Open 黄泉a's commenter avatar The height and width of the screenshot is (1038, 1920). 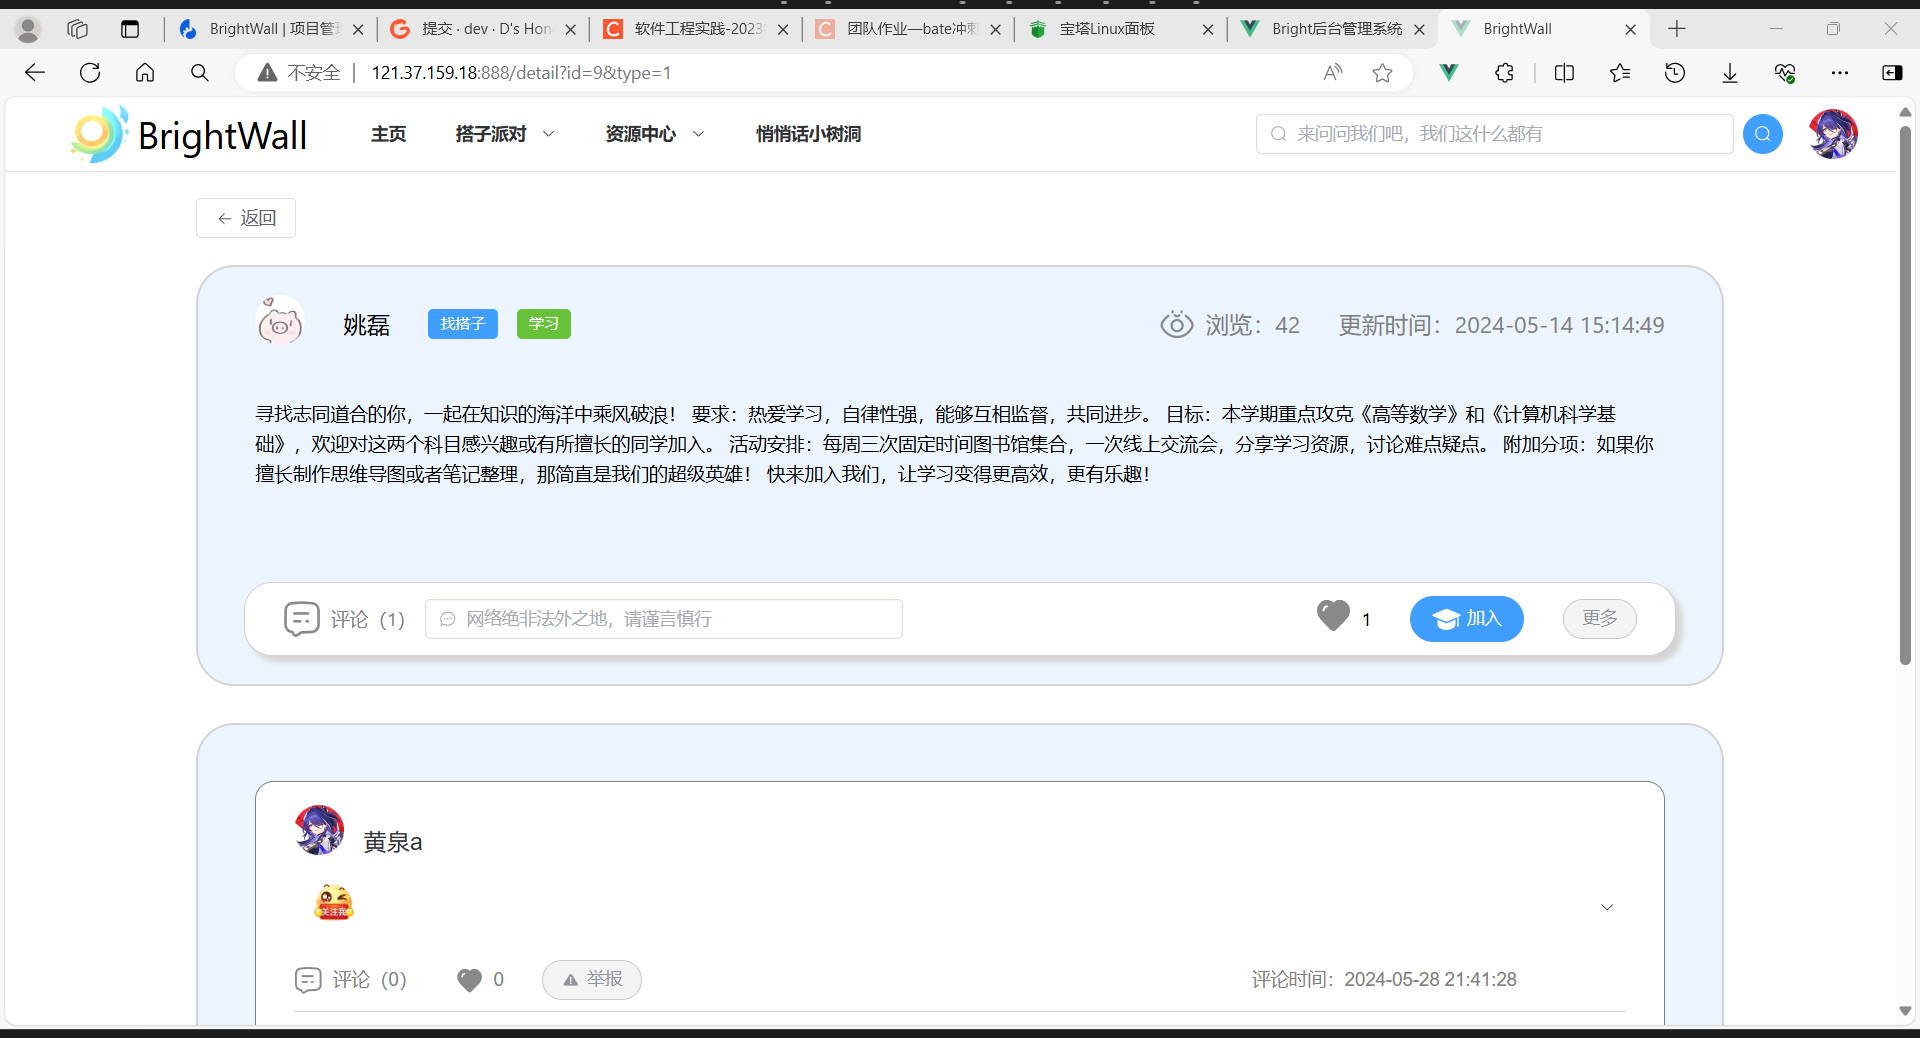click(319, 830)
